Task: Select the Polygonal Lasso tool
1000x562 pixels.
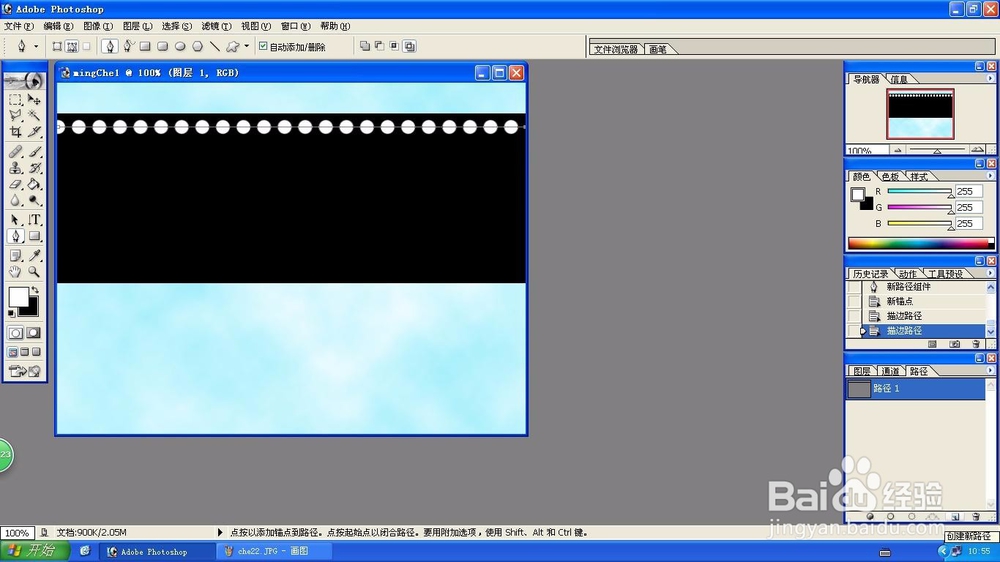Action: (15, 115)
